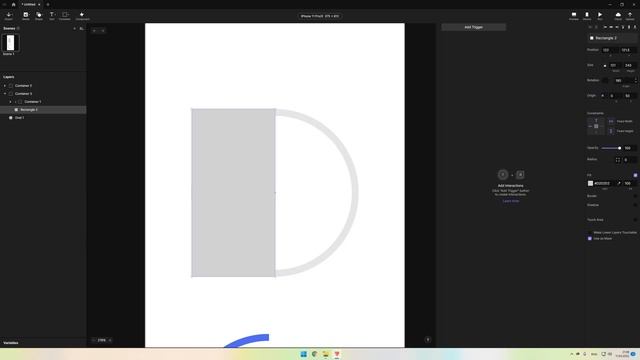The width and height of the screenshot is (640, 360).
Task: Collapse the Container 2 layer
Action: click(5, 94)
